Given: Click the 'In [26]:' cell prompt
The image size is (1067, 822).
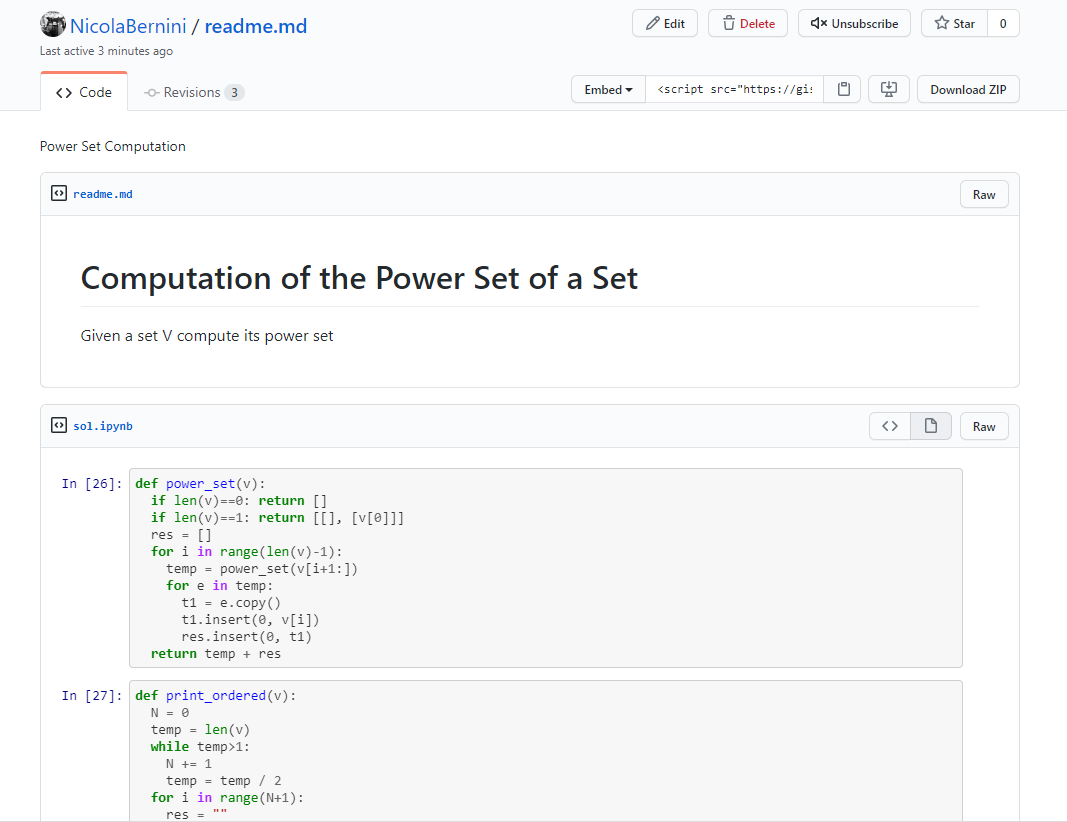Looking at the screenshot, I should tap(92, 484).
